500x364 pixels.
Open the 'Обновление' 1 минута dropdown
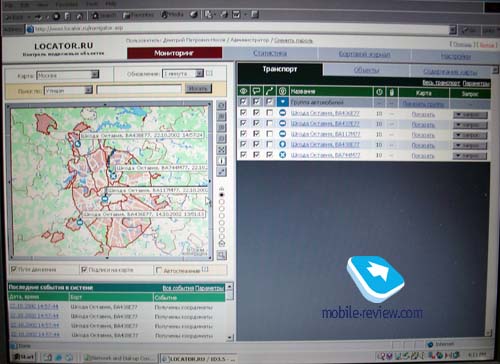click(x=199, y=73)
